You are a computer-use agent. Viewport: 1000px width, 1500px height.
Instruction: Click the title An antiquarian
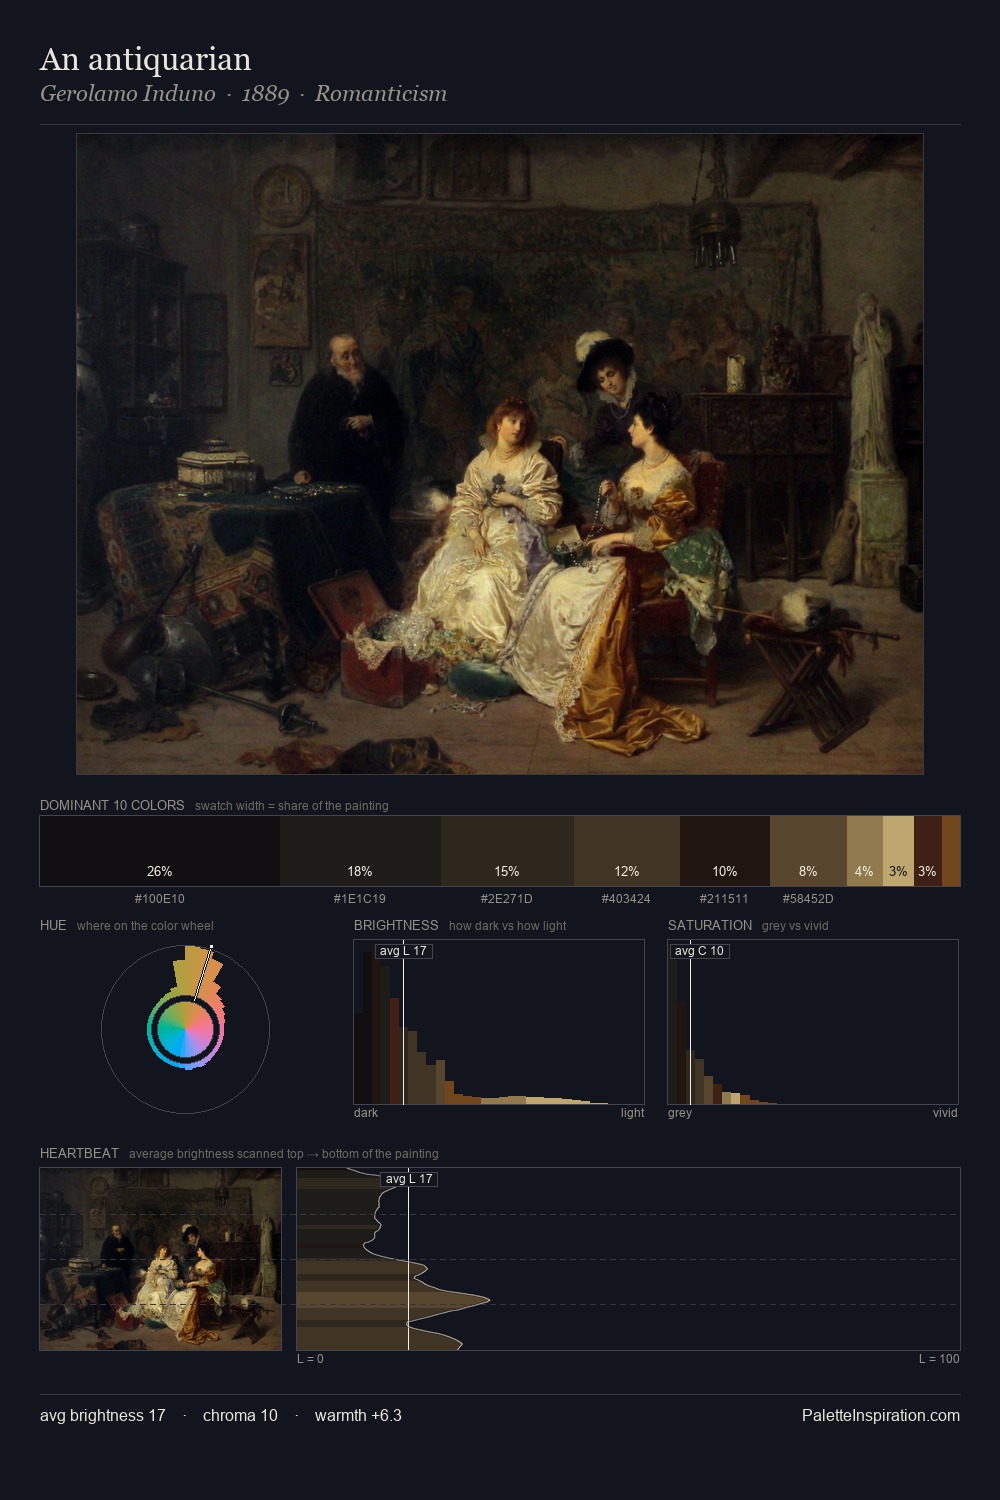[146, 59]
